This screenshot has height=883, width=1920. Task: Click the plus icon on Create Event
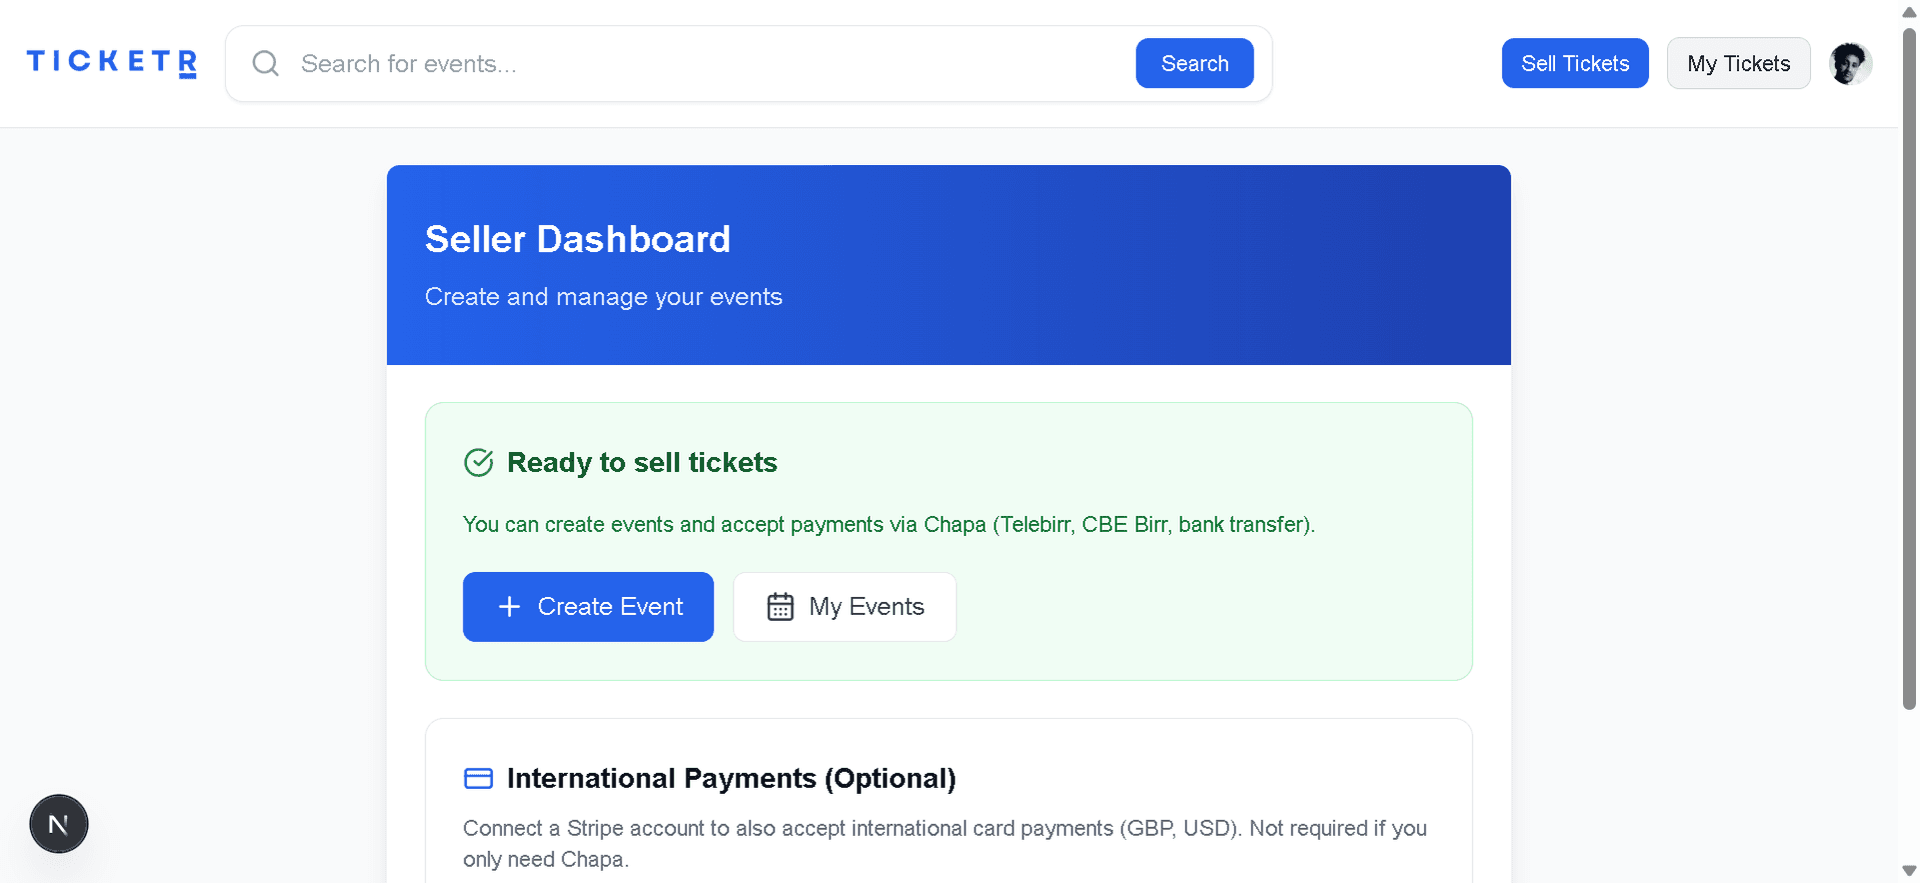click(x=509, y=607)
